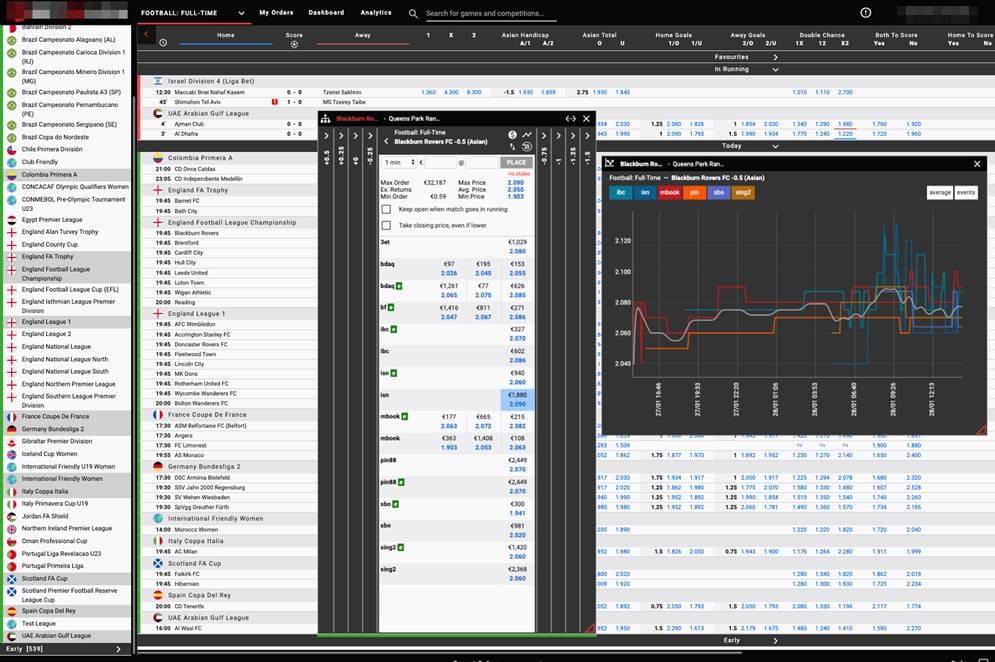995x662 pixels.
Task: Expand the +0.5 handicap column
Action: tap(326, 136)
